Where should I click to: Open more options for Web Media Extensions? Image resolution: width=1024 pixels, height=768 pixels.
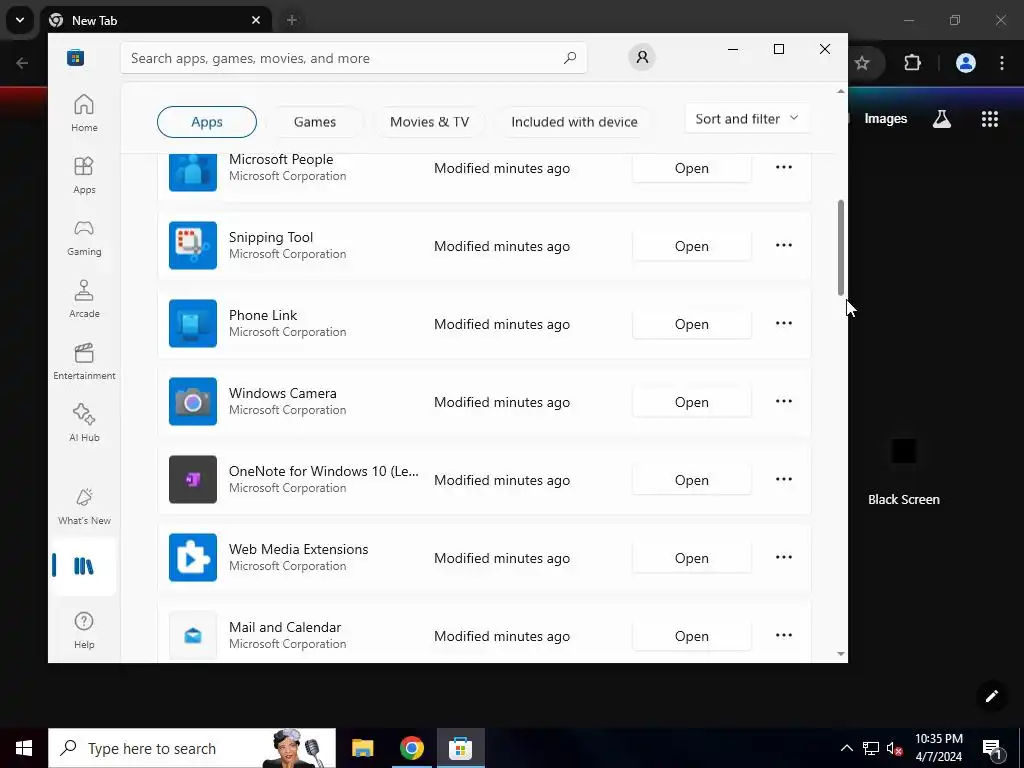click(784, 558)
